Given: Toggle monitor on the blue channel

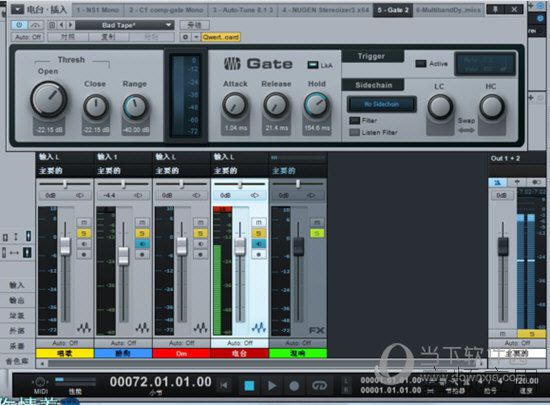Looking at the screenshot, I should tap(142, 244).
